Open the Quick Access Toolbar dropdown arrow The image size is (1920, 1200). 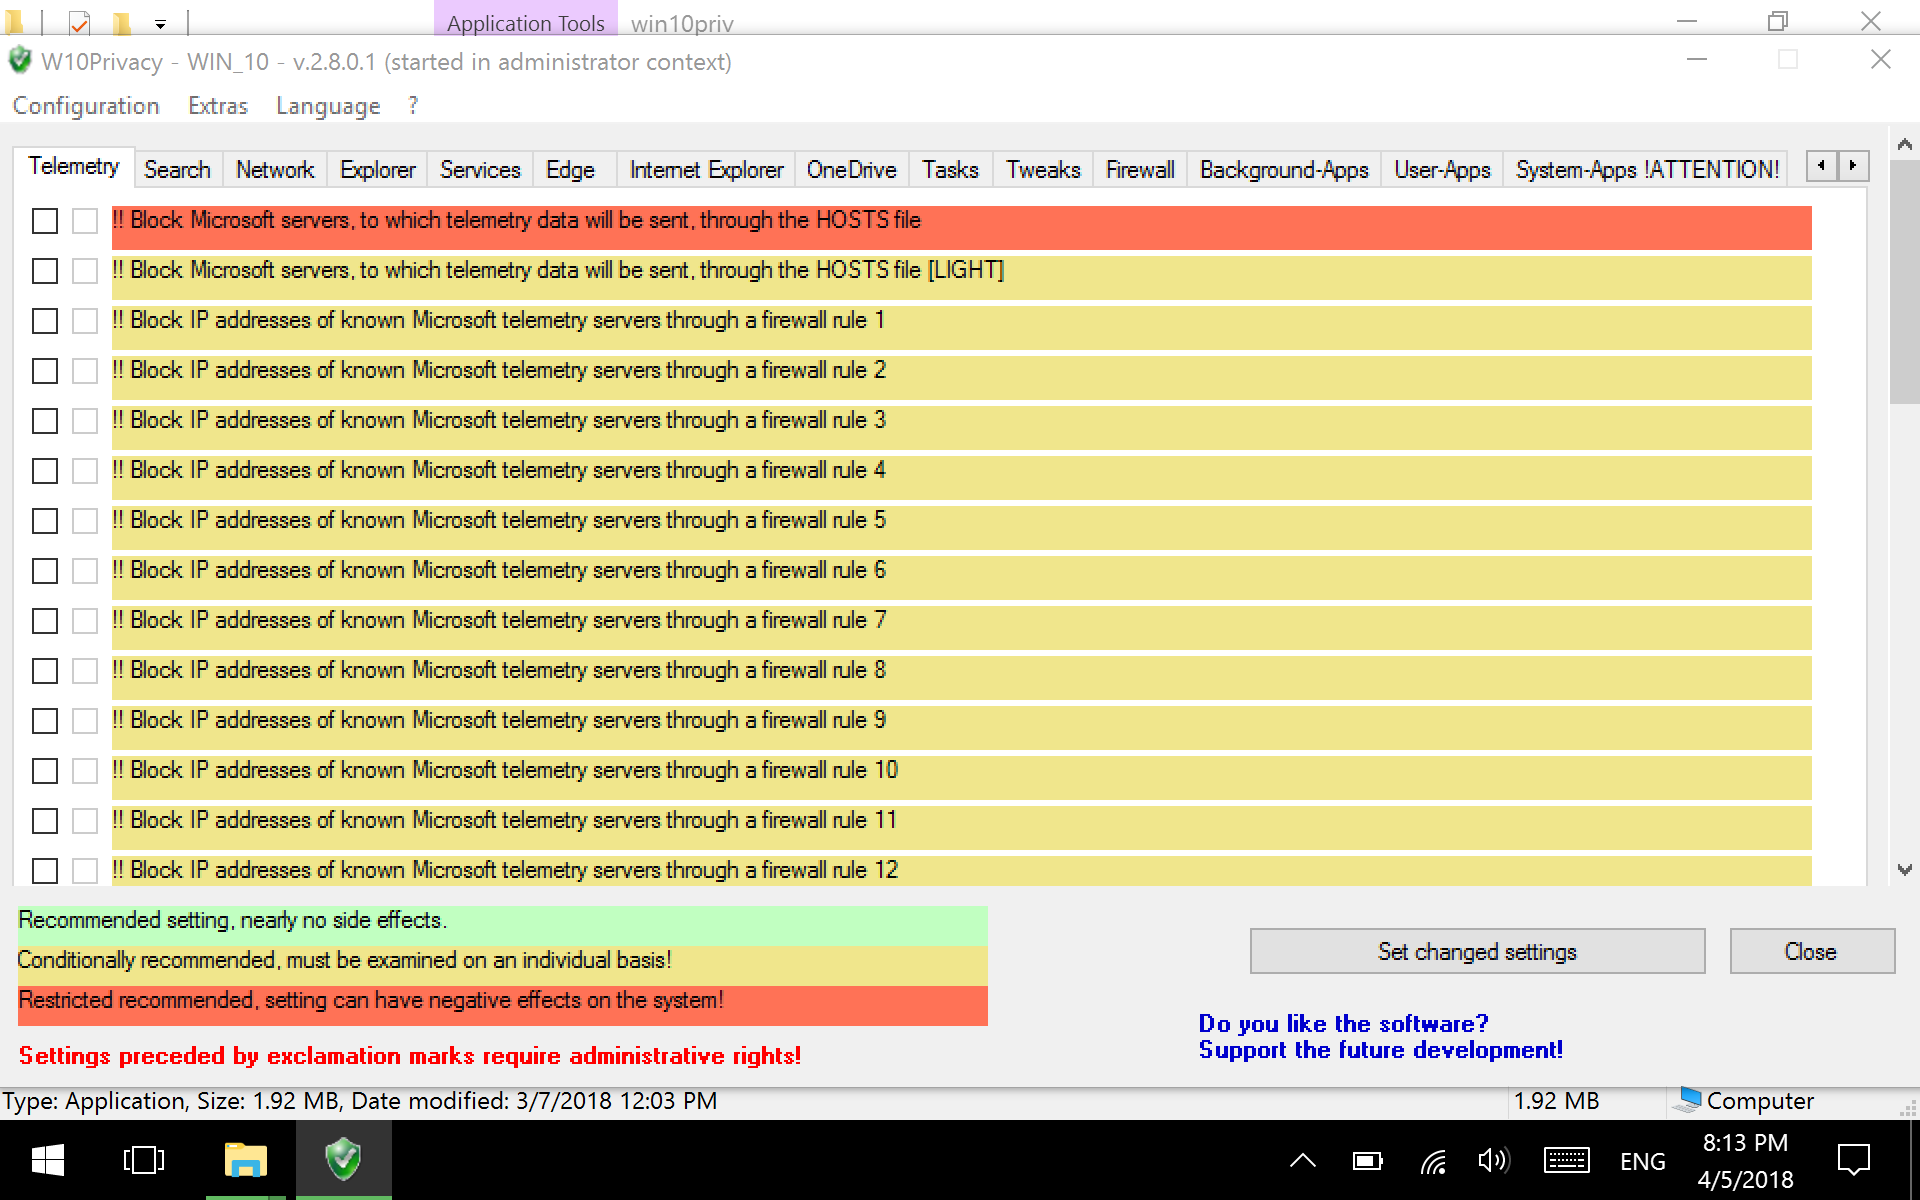[x=160, y=22]
